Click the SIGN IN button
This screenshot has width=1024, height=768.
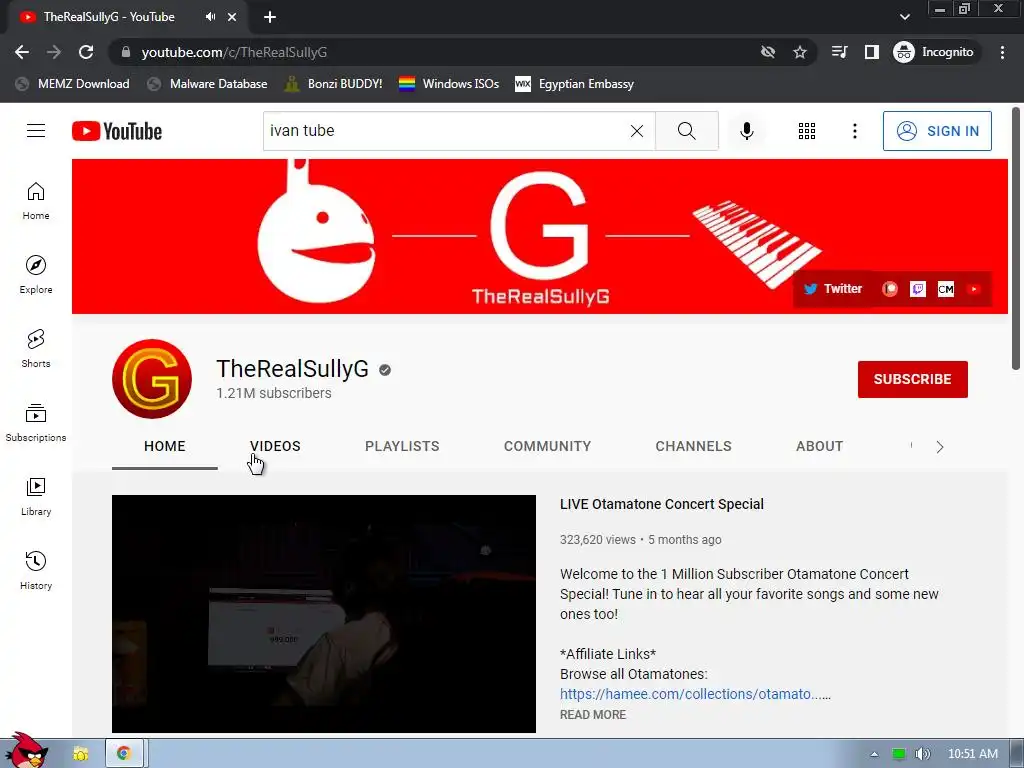[x=937, y=131]
